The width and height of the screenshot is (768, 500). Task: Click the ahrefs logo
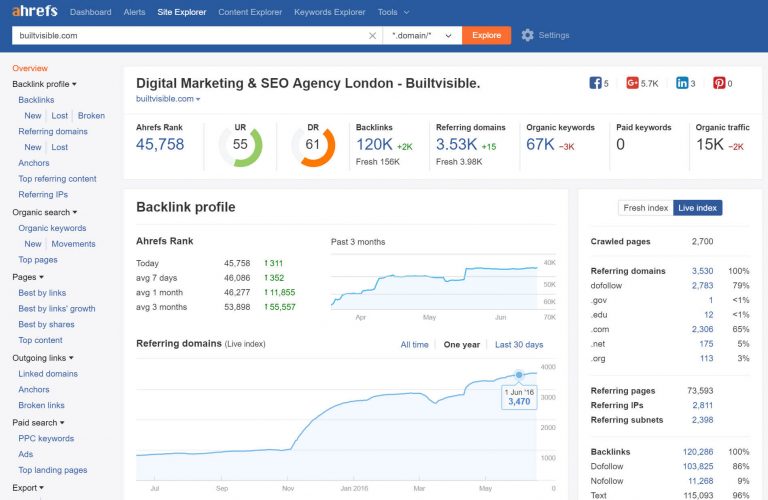[x=35, y=11]
